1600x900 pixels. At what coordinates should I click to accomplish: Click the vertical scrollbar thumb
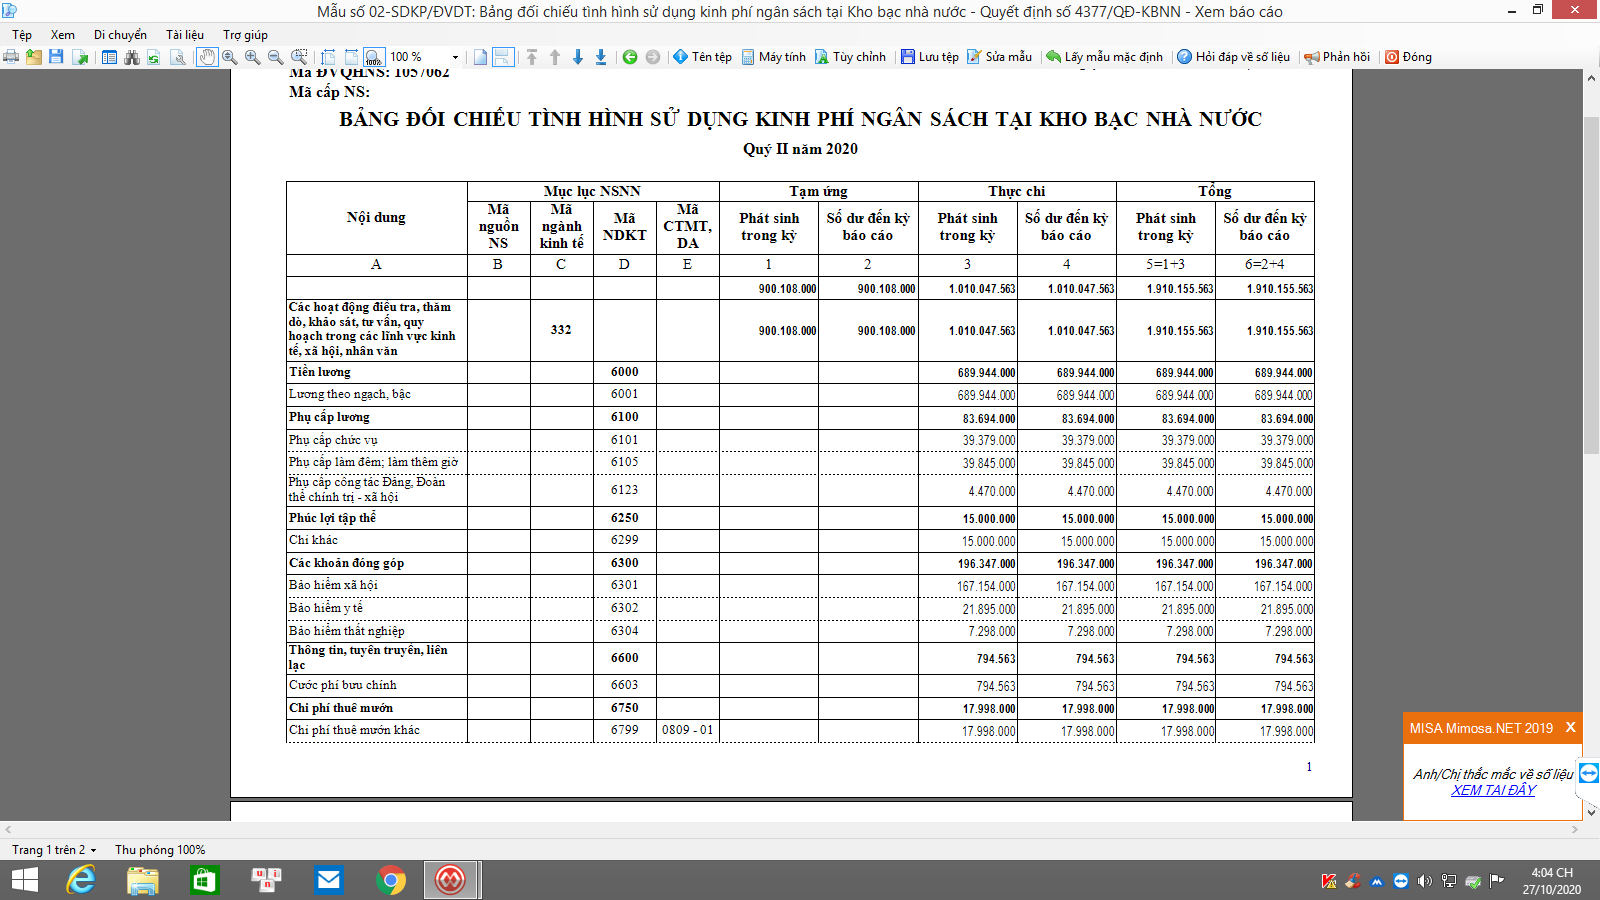(1591, 285)
